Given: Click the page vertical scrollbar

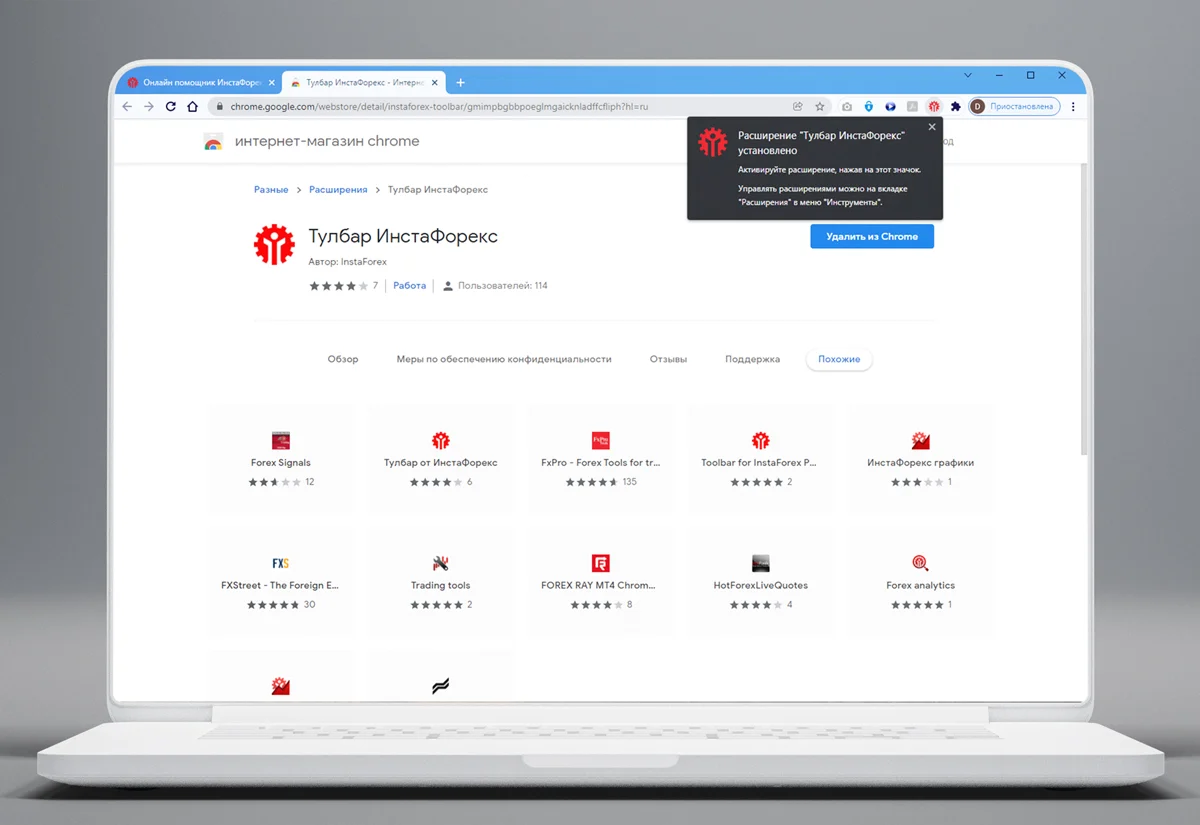Looking at the screenshot, I should click(1083, 300).
